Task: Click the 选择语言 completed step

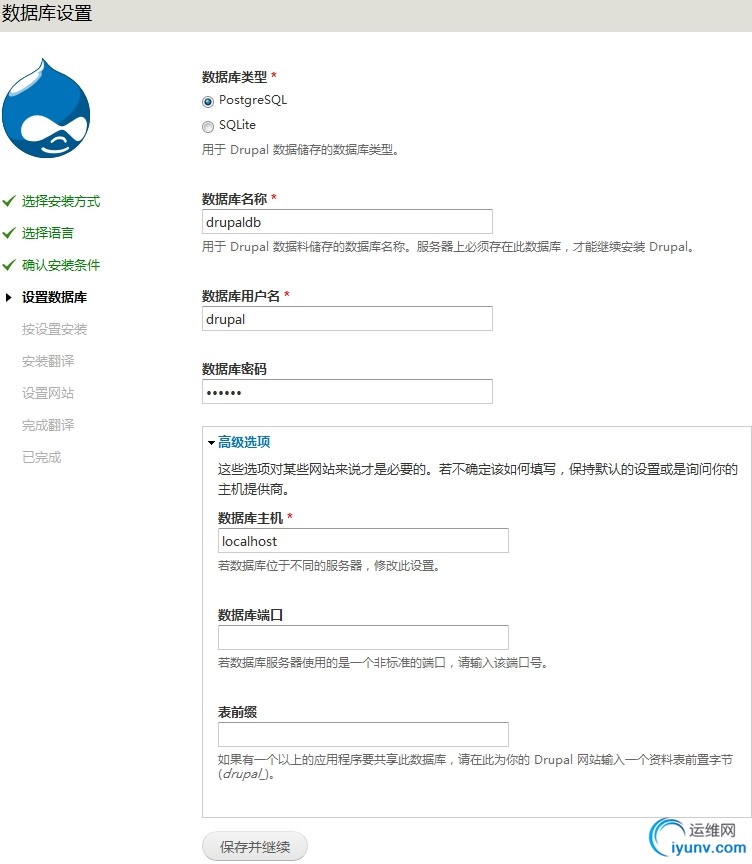Action: 47,233
